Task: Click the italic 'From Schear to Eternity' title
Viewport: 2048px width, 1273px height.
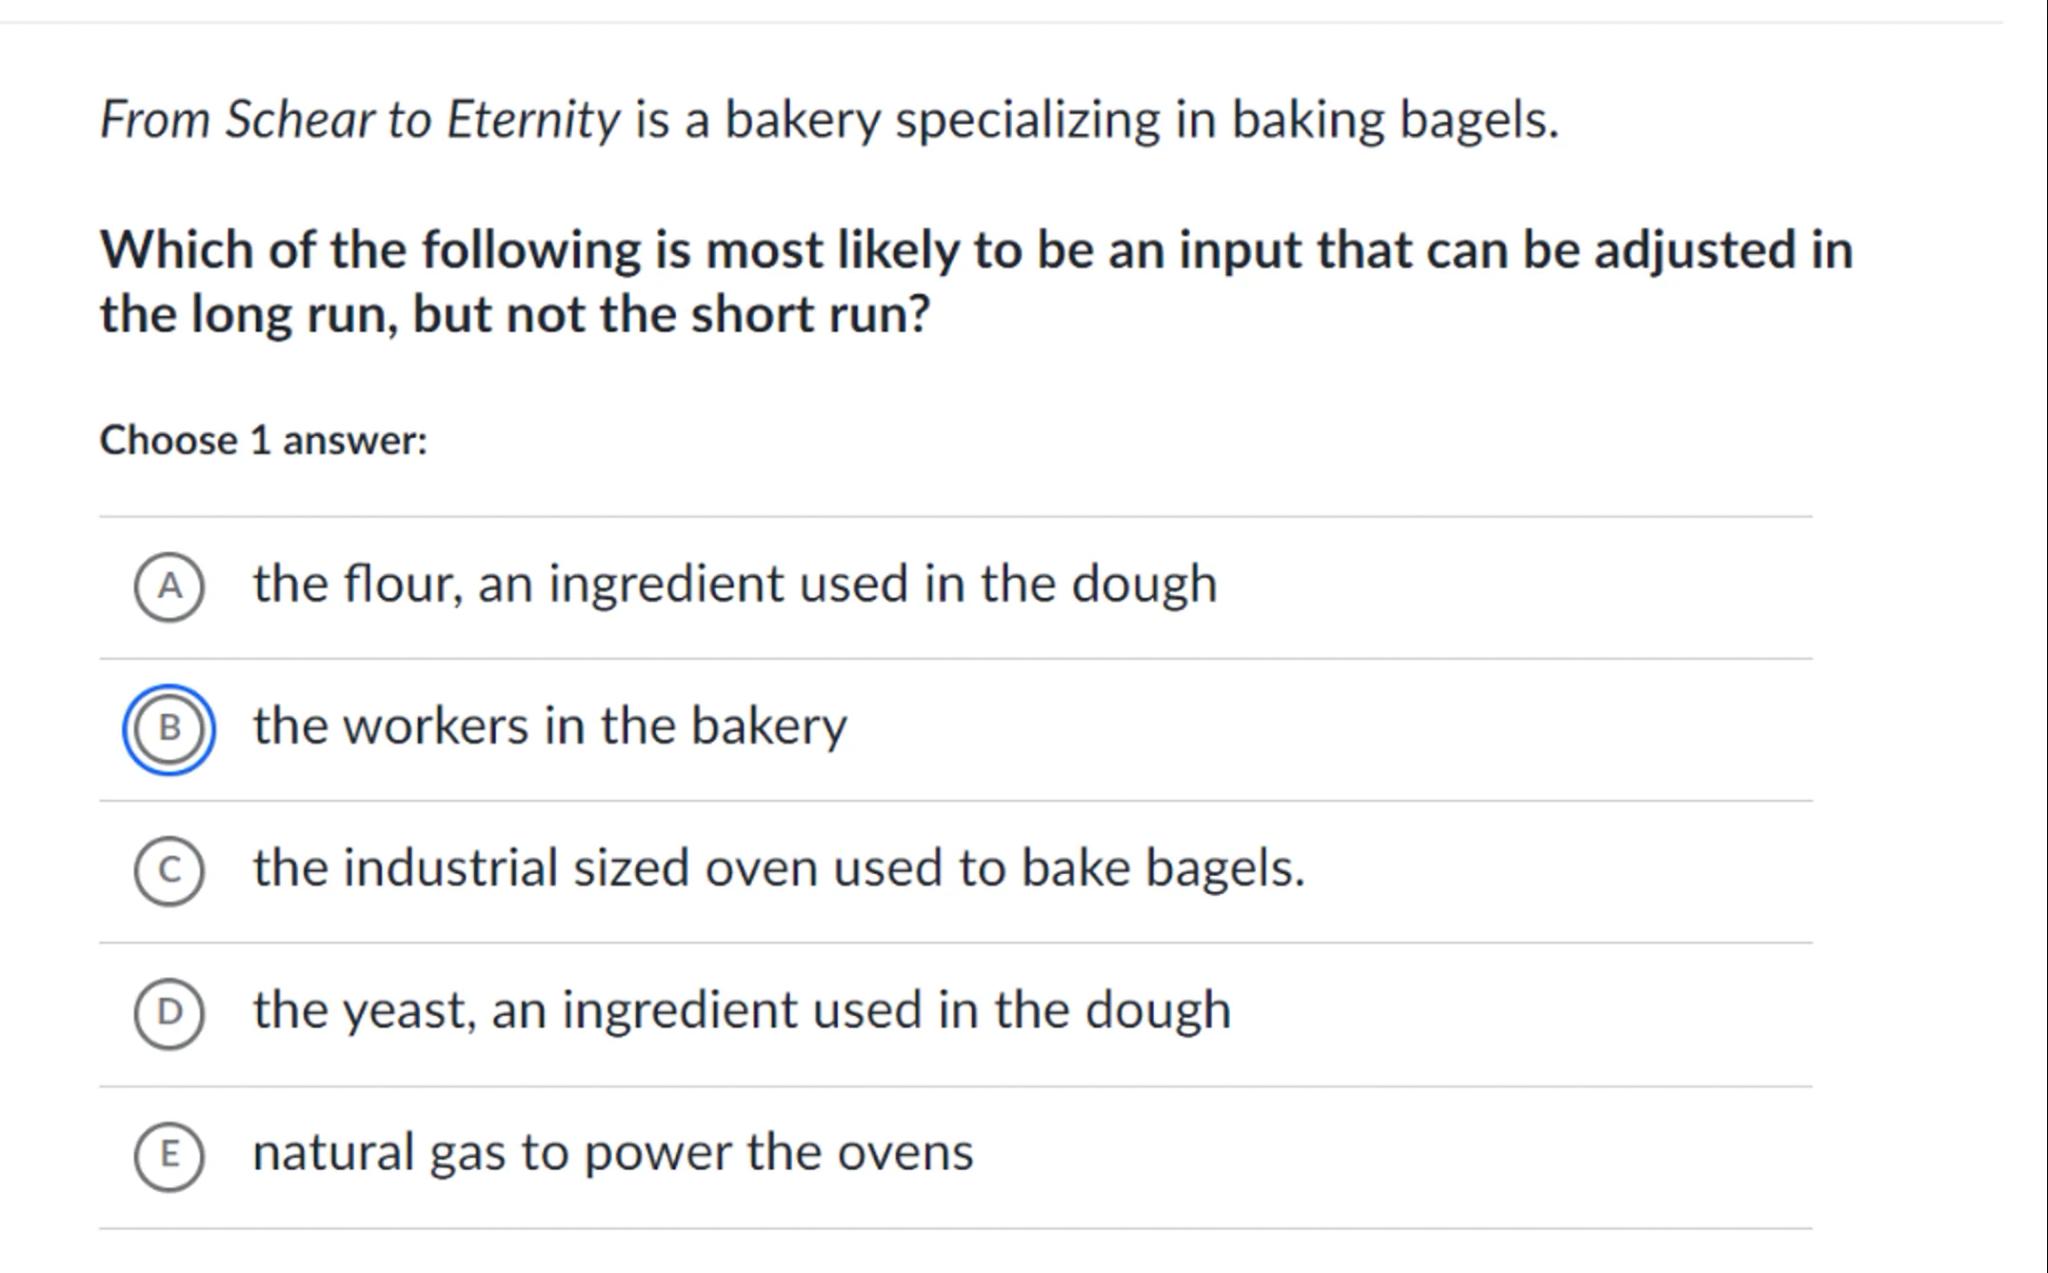Action: point(360,120)
